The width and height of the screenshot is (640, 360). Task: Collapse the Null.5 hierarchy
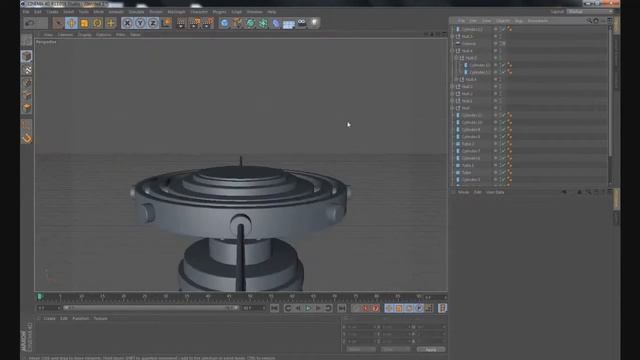456,58
